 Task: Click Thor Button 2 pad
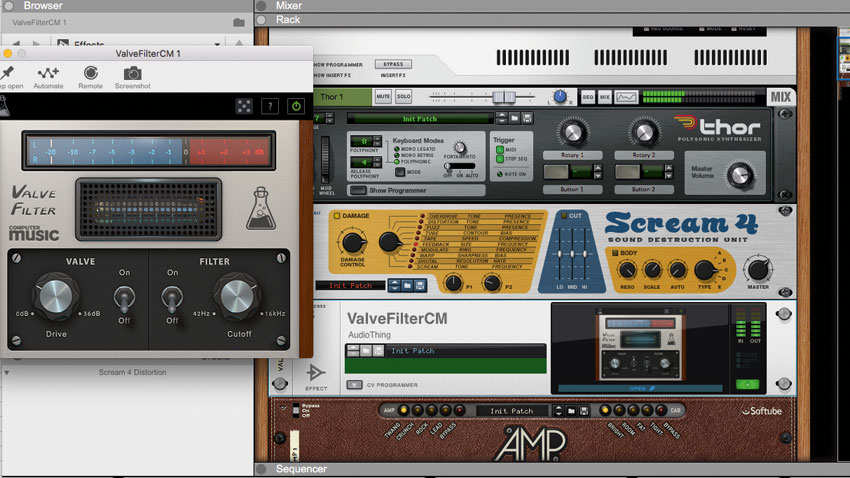(627, 172)
